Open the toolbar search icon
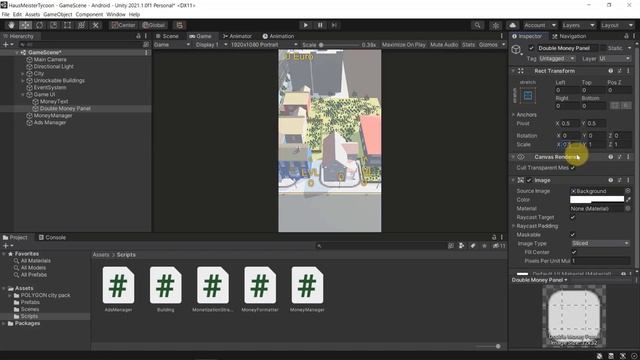 pos(477,25)
